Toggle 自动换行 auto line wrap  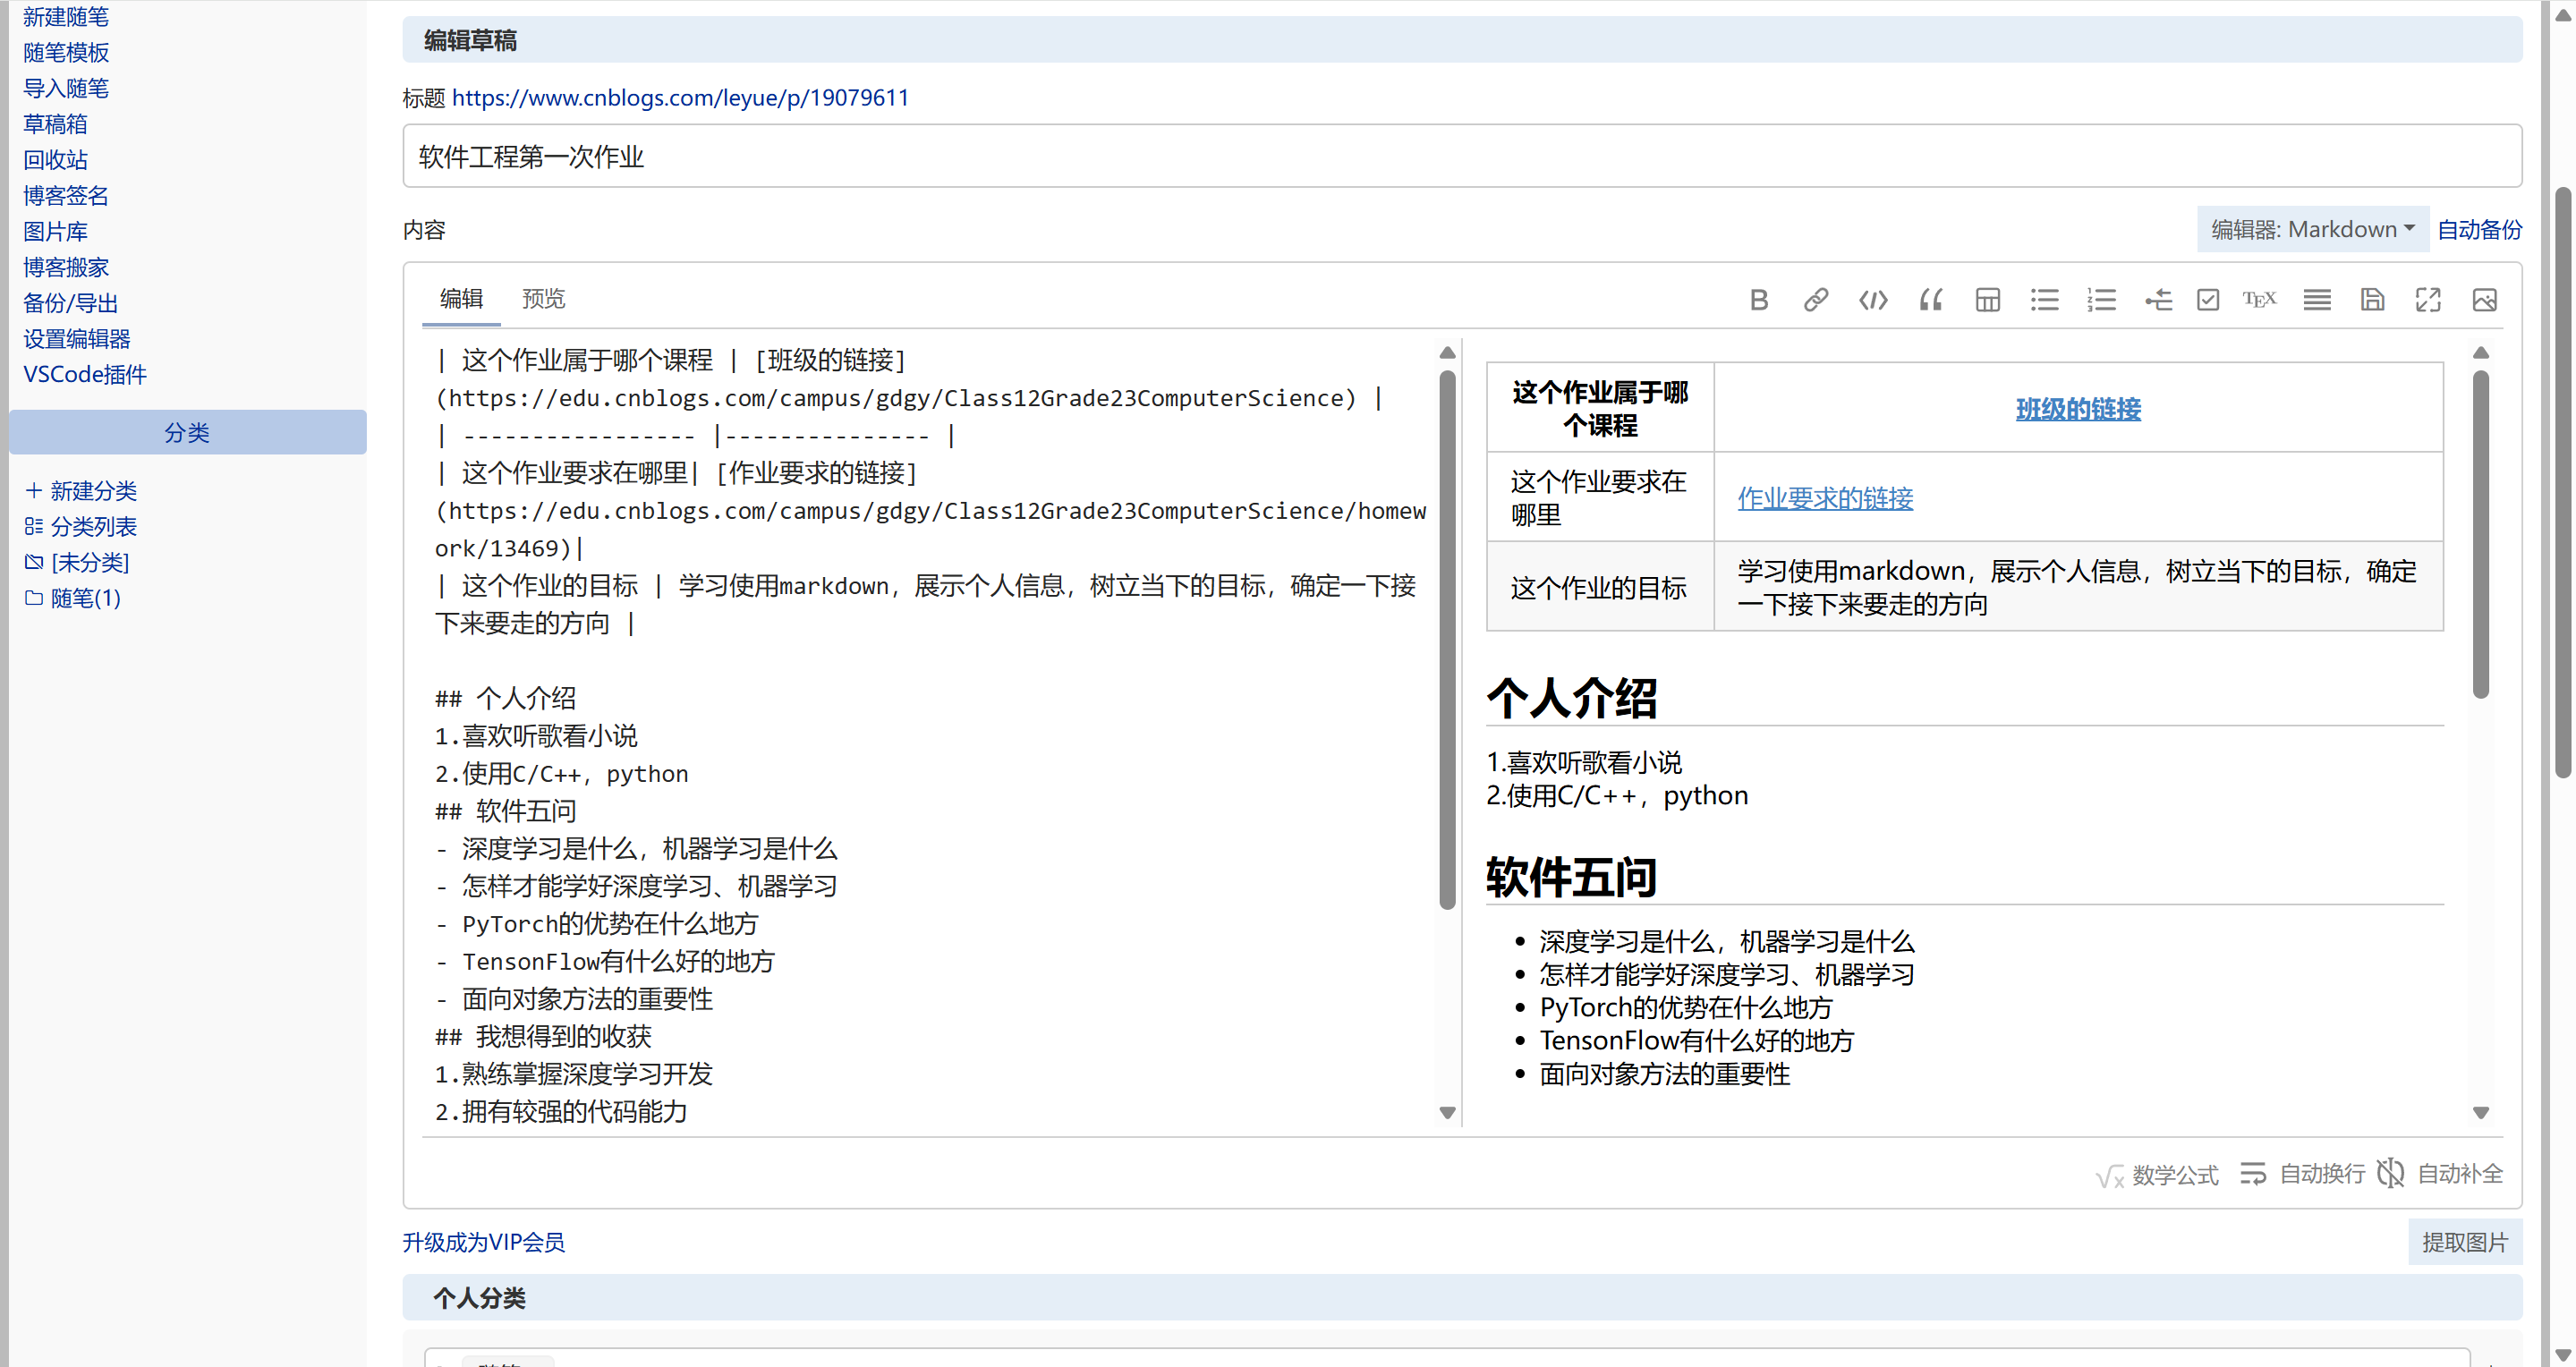(x=2302, y=1173)
